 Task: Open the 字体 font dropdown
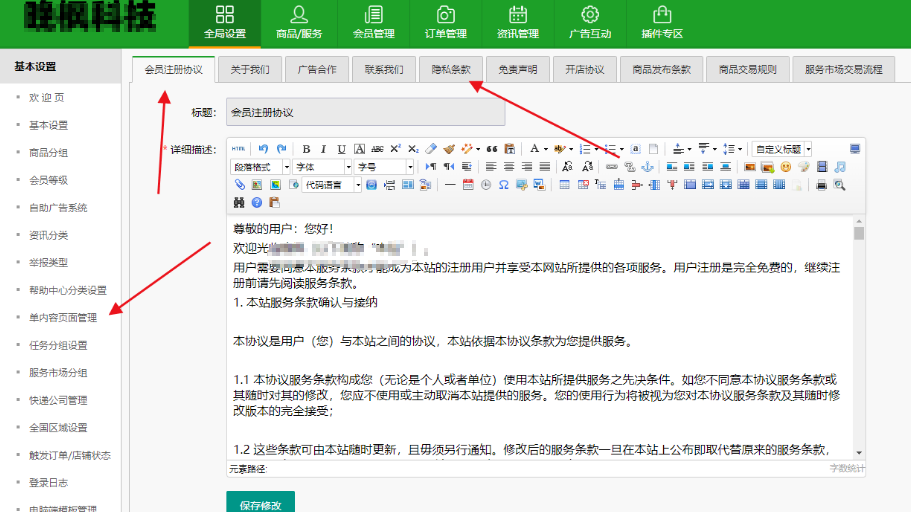(x=322, y=167)
